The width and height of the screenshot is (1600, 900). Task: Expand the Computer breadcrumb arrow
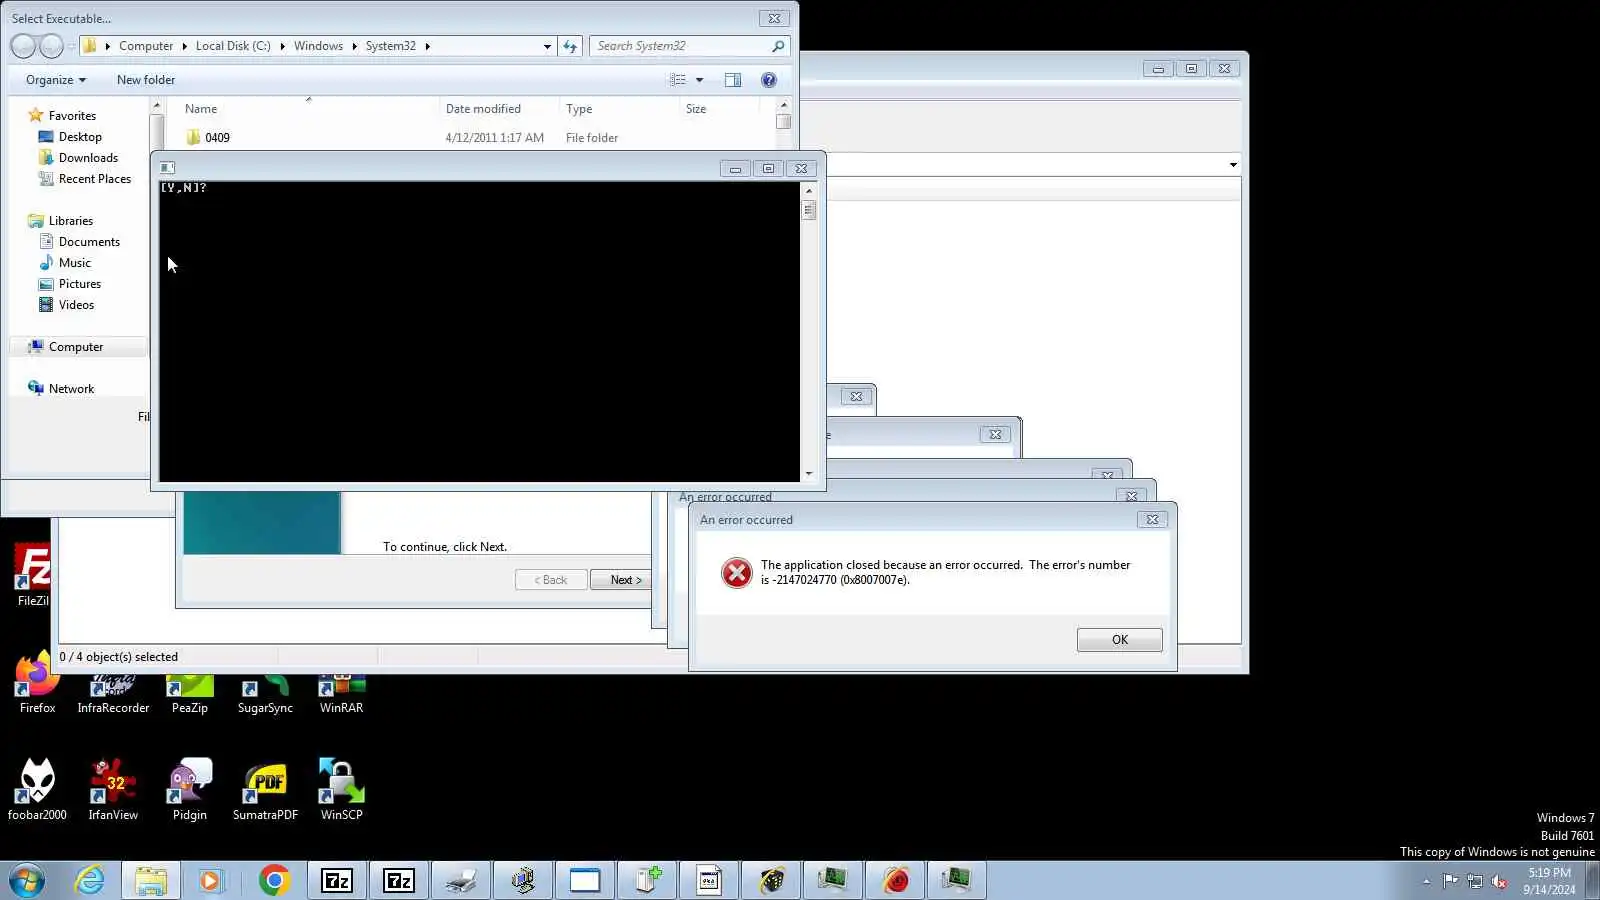pyautogui.click(x=184, y=46)
